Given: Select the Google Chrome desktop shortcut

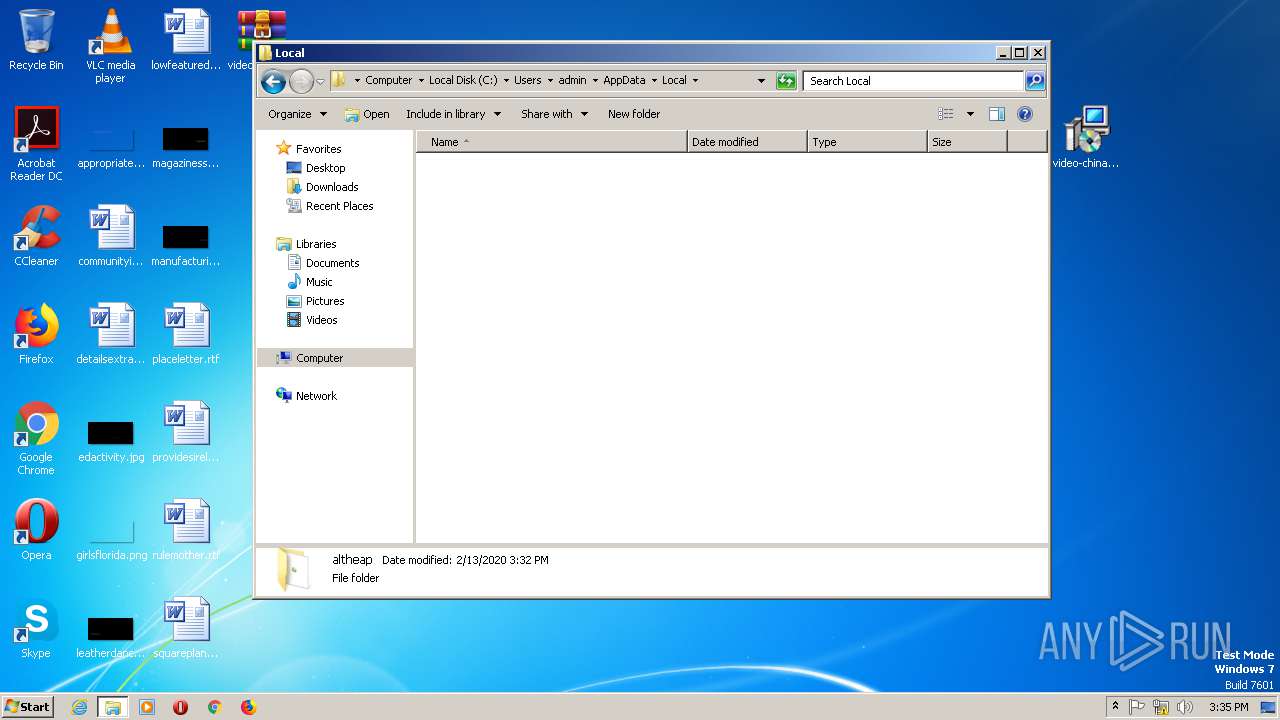Looking at the screenshot, I should pyautogui.click(x=36, y=438).
